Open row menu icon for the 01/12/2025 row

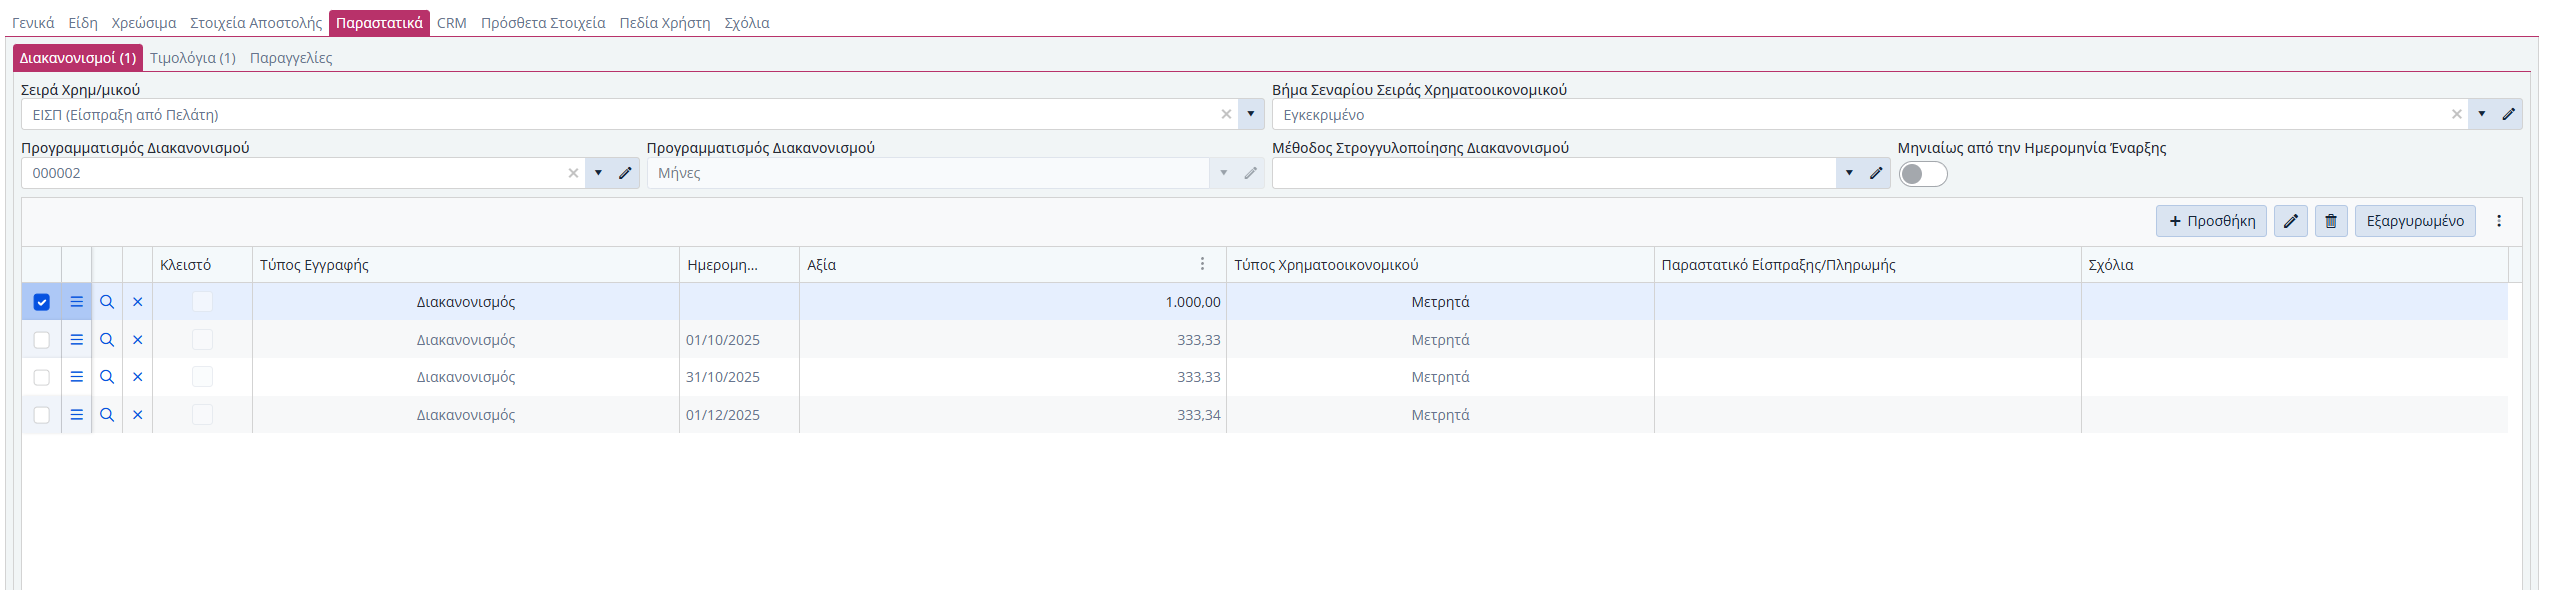(x=76, y=415)
